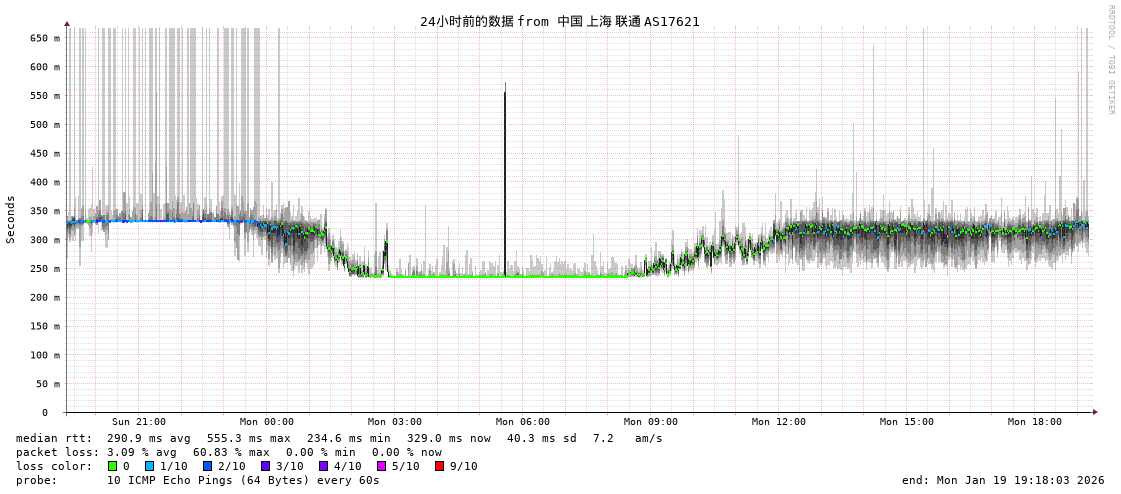The image size is (1121, 494).
Task: Click the magenta 5/10 loss swatch
Action: pyautogui.click(x=381, y=466)
